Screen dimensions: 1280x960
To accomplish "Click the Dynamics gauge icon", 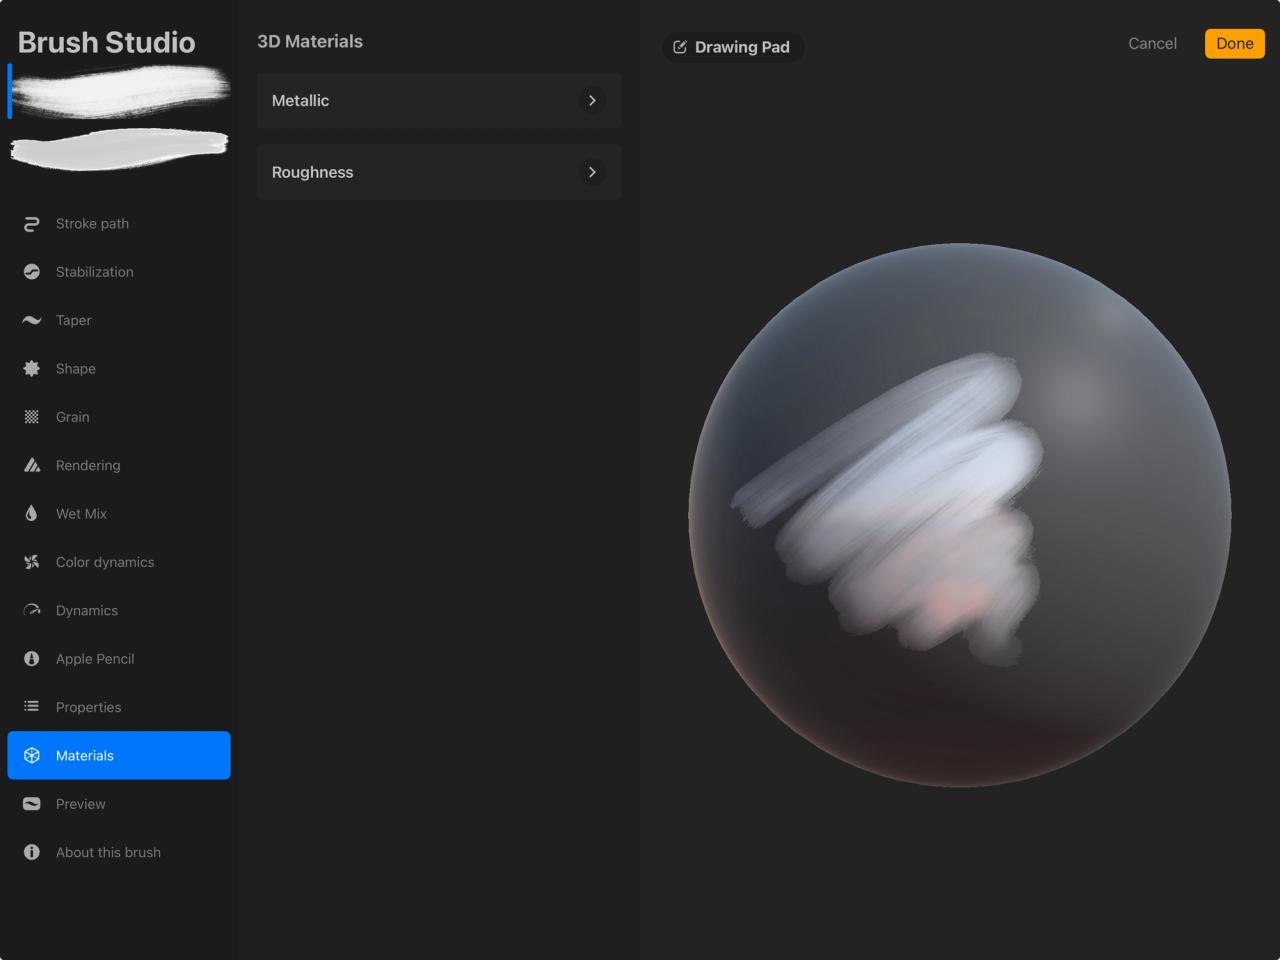I will tap(32, 610).
